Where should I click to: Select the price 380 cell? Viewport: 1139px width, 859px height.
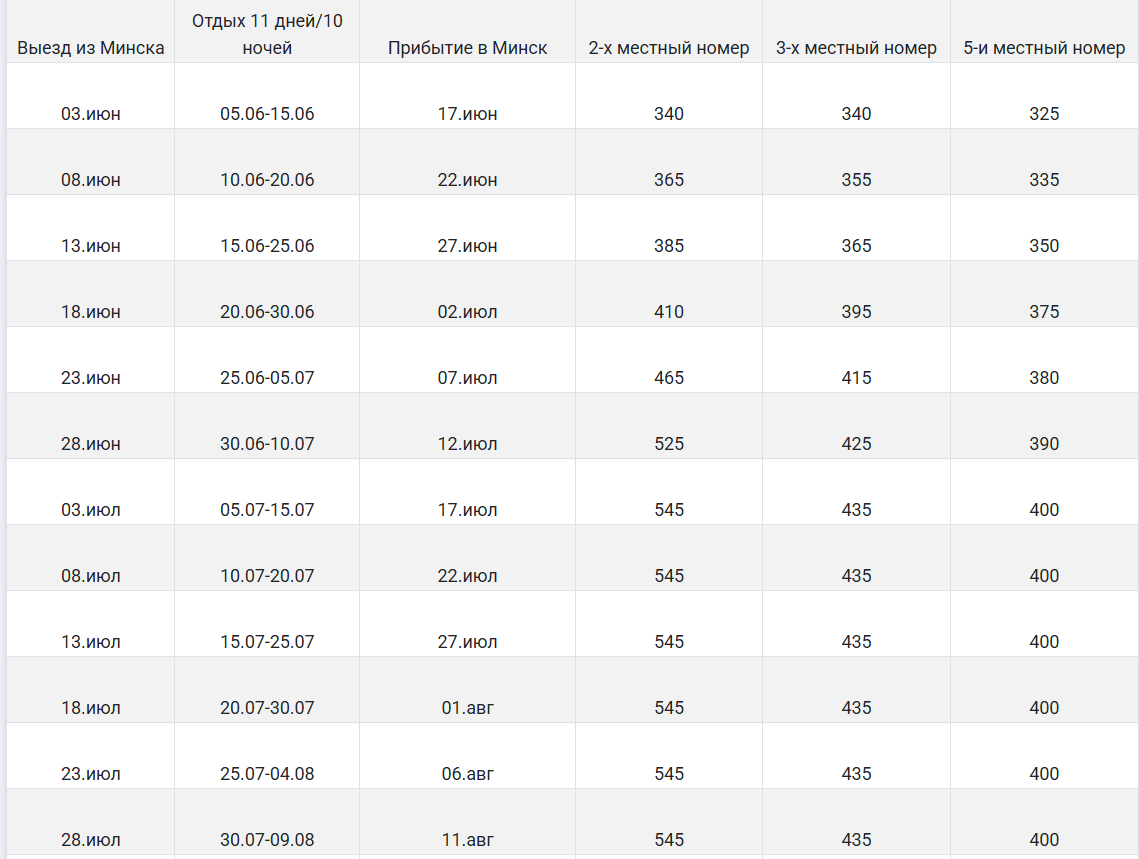(1044, 378)
